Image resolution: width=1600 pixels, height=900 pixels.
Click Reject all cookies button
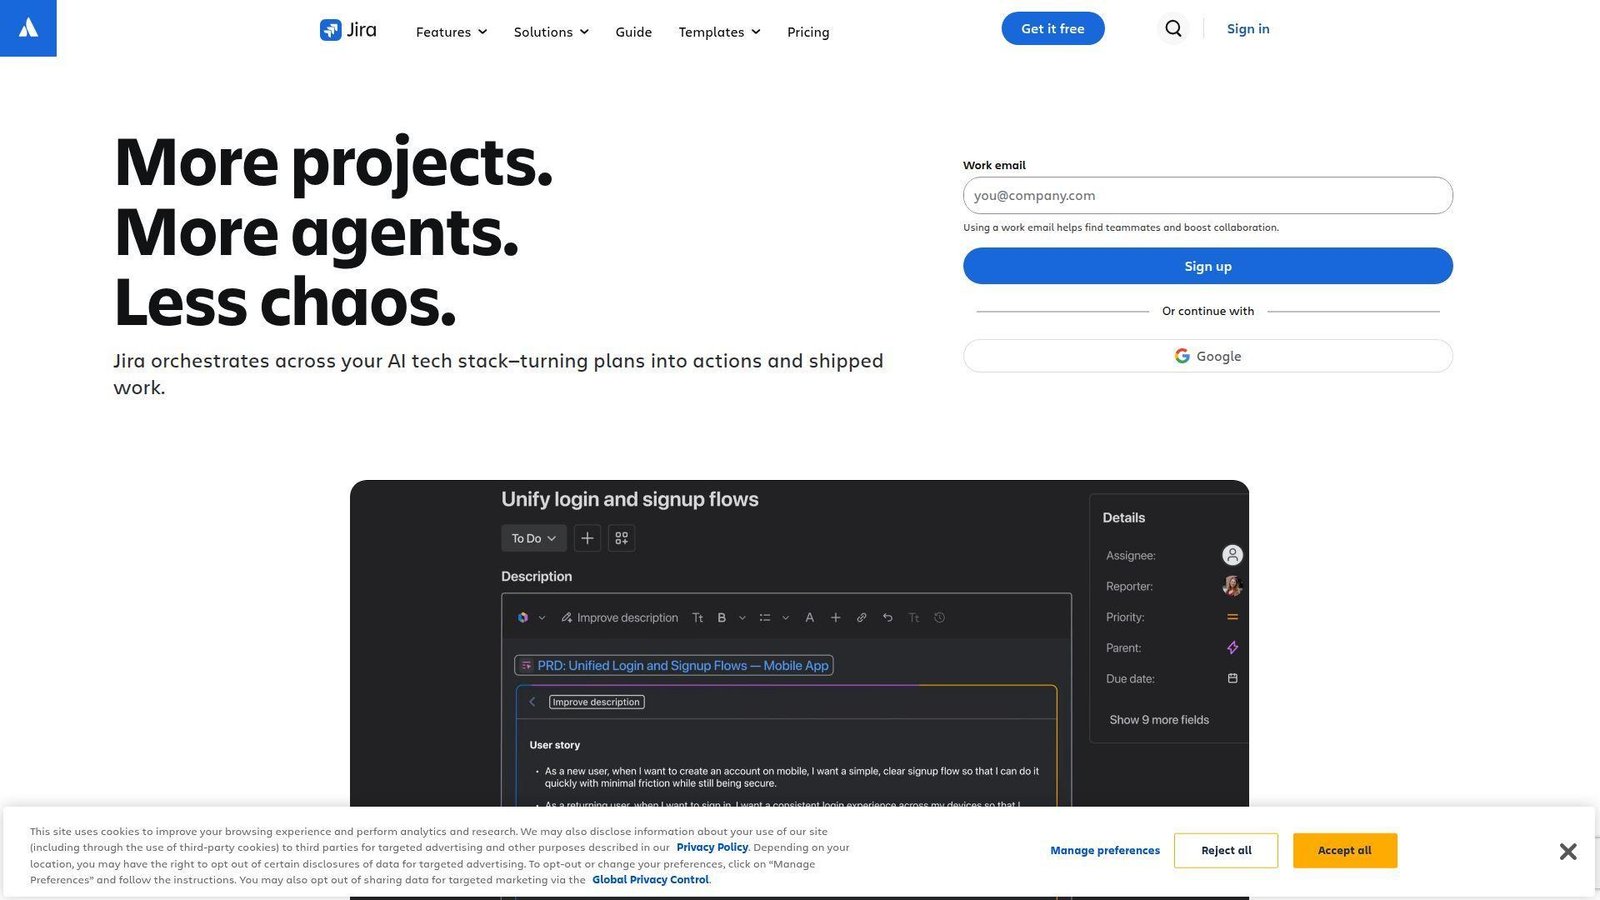click(1226, 851)
